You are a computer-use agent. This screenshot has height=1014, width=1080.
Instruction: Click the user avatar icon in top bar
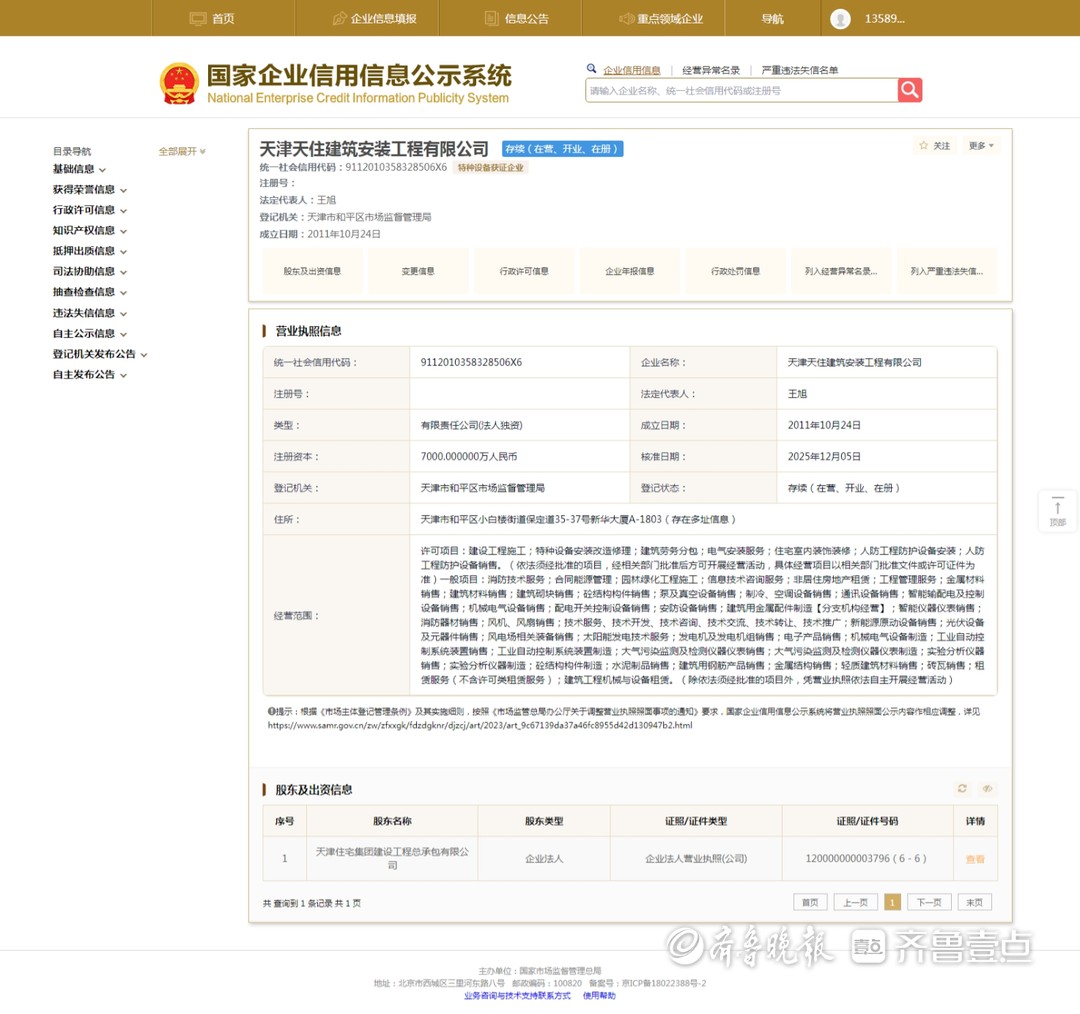click(x=840, y=19)
